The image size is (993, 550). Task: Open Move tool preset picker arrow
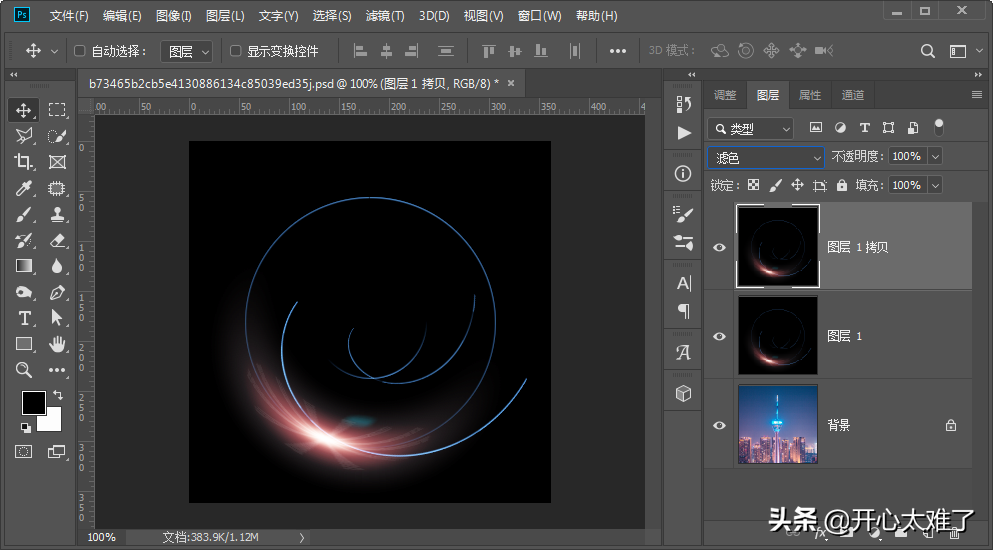tap(54, 51)
